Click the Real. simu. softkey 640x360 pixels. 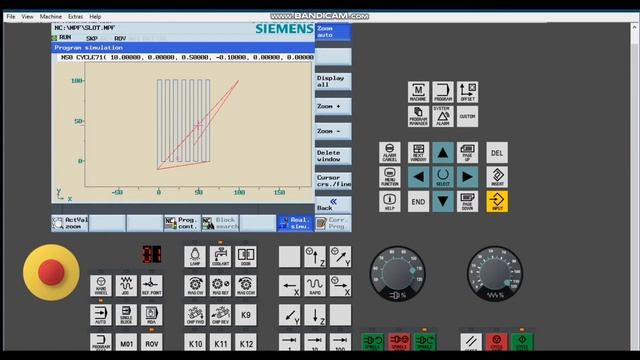coord(296,223)
